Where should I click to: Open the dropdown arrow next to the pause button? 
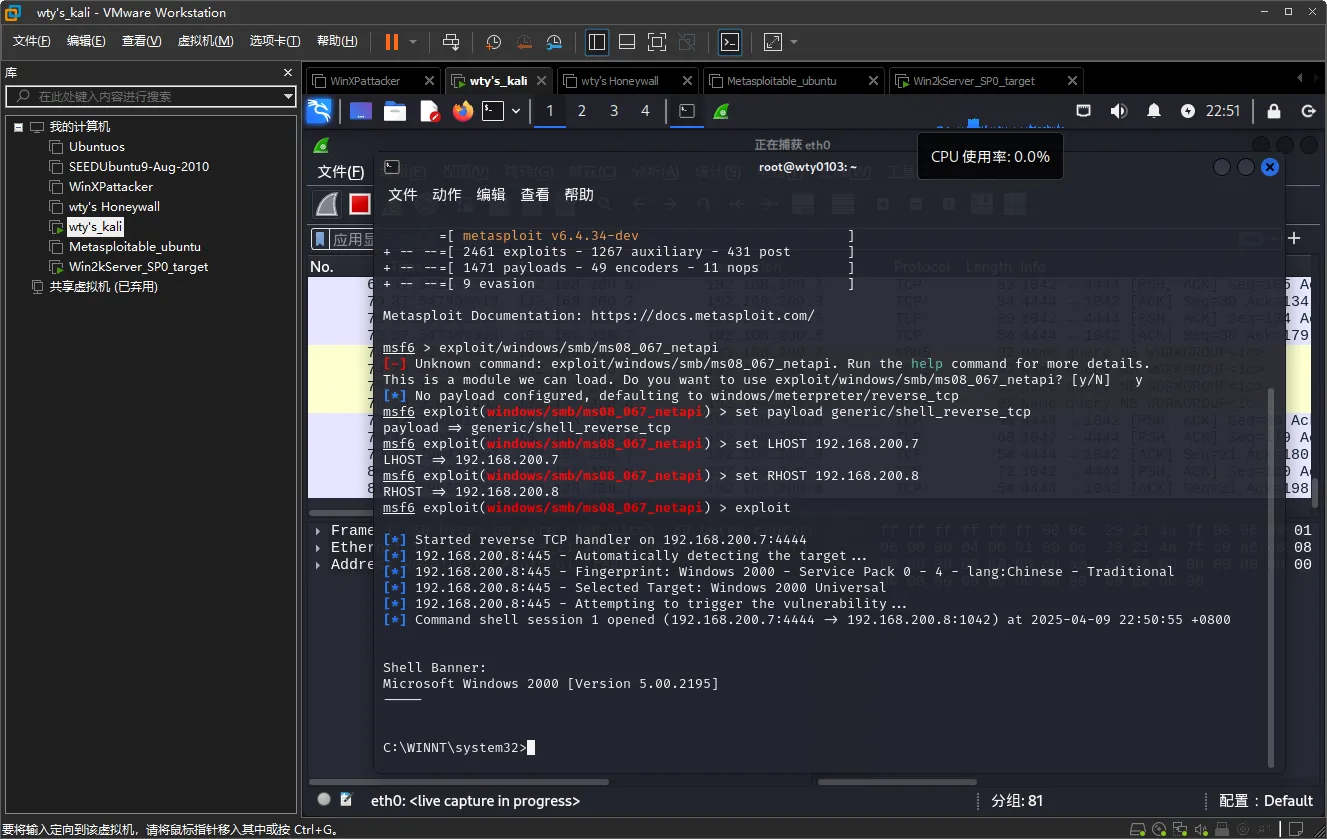pos(413,42)
